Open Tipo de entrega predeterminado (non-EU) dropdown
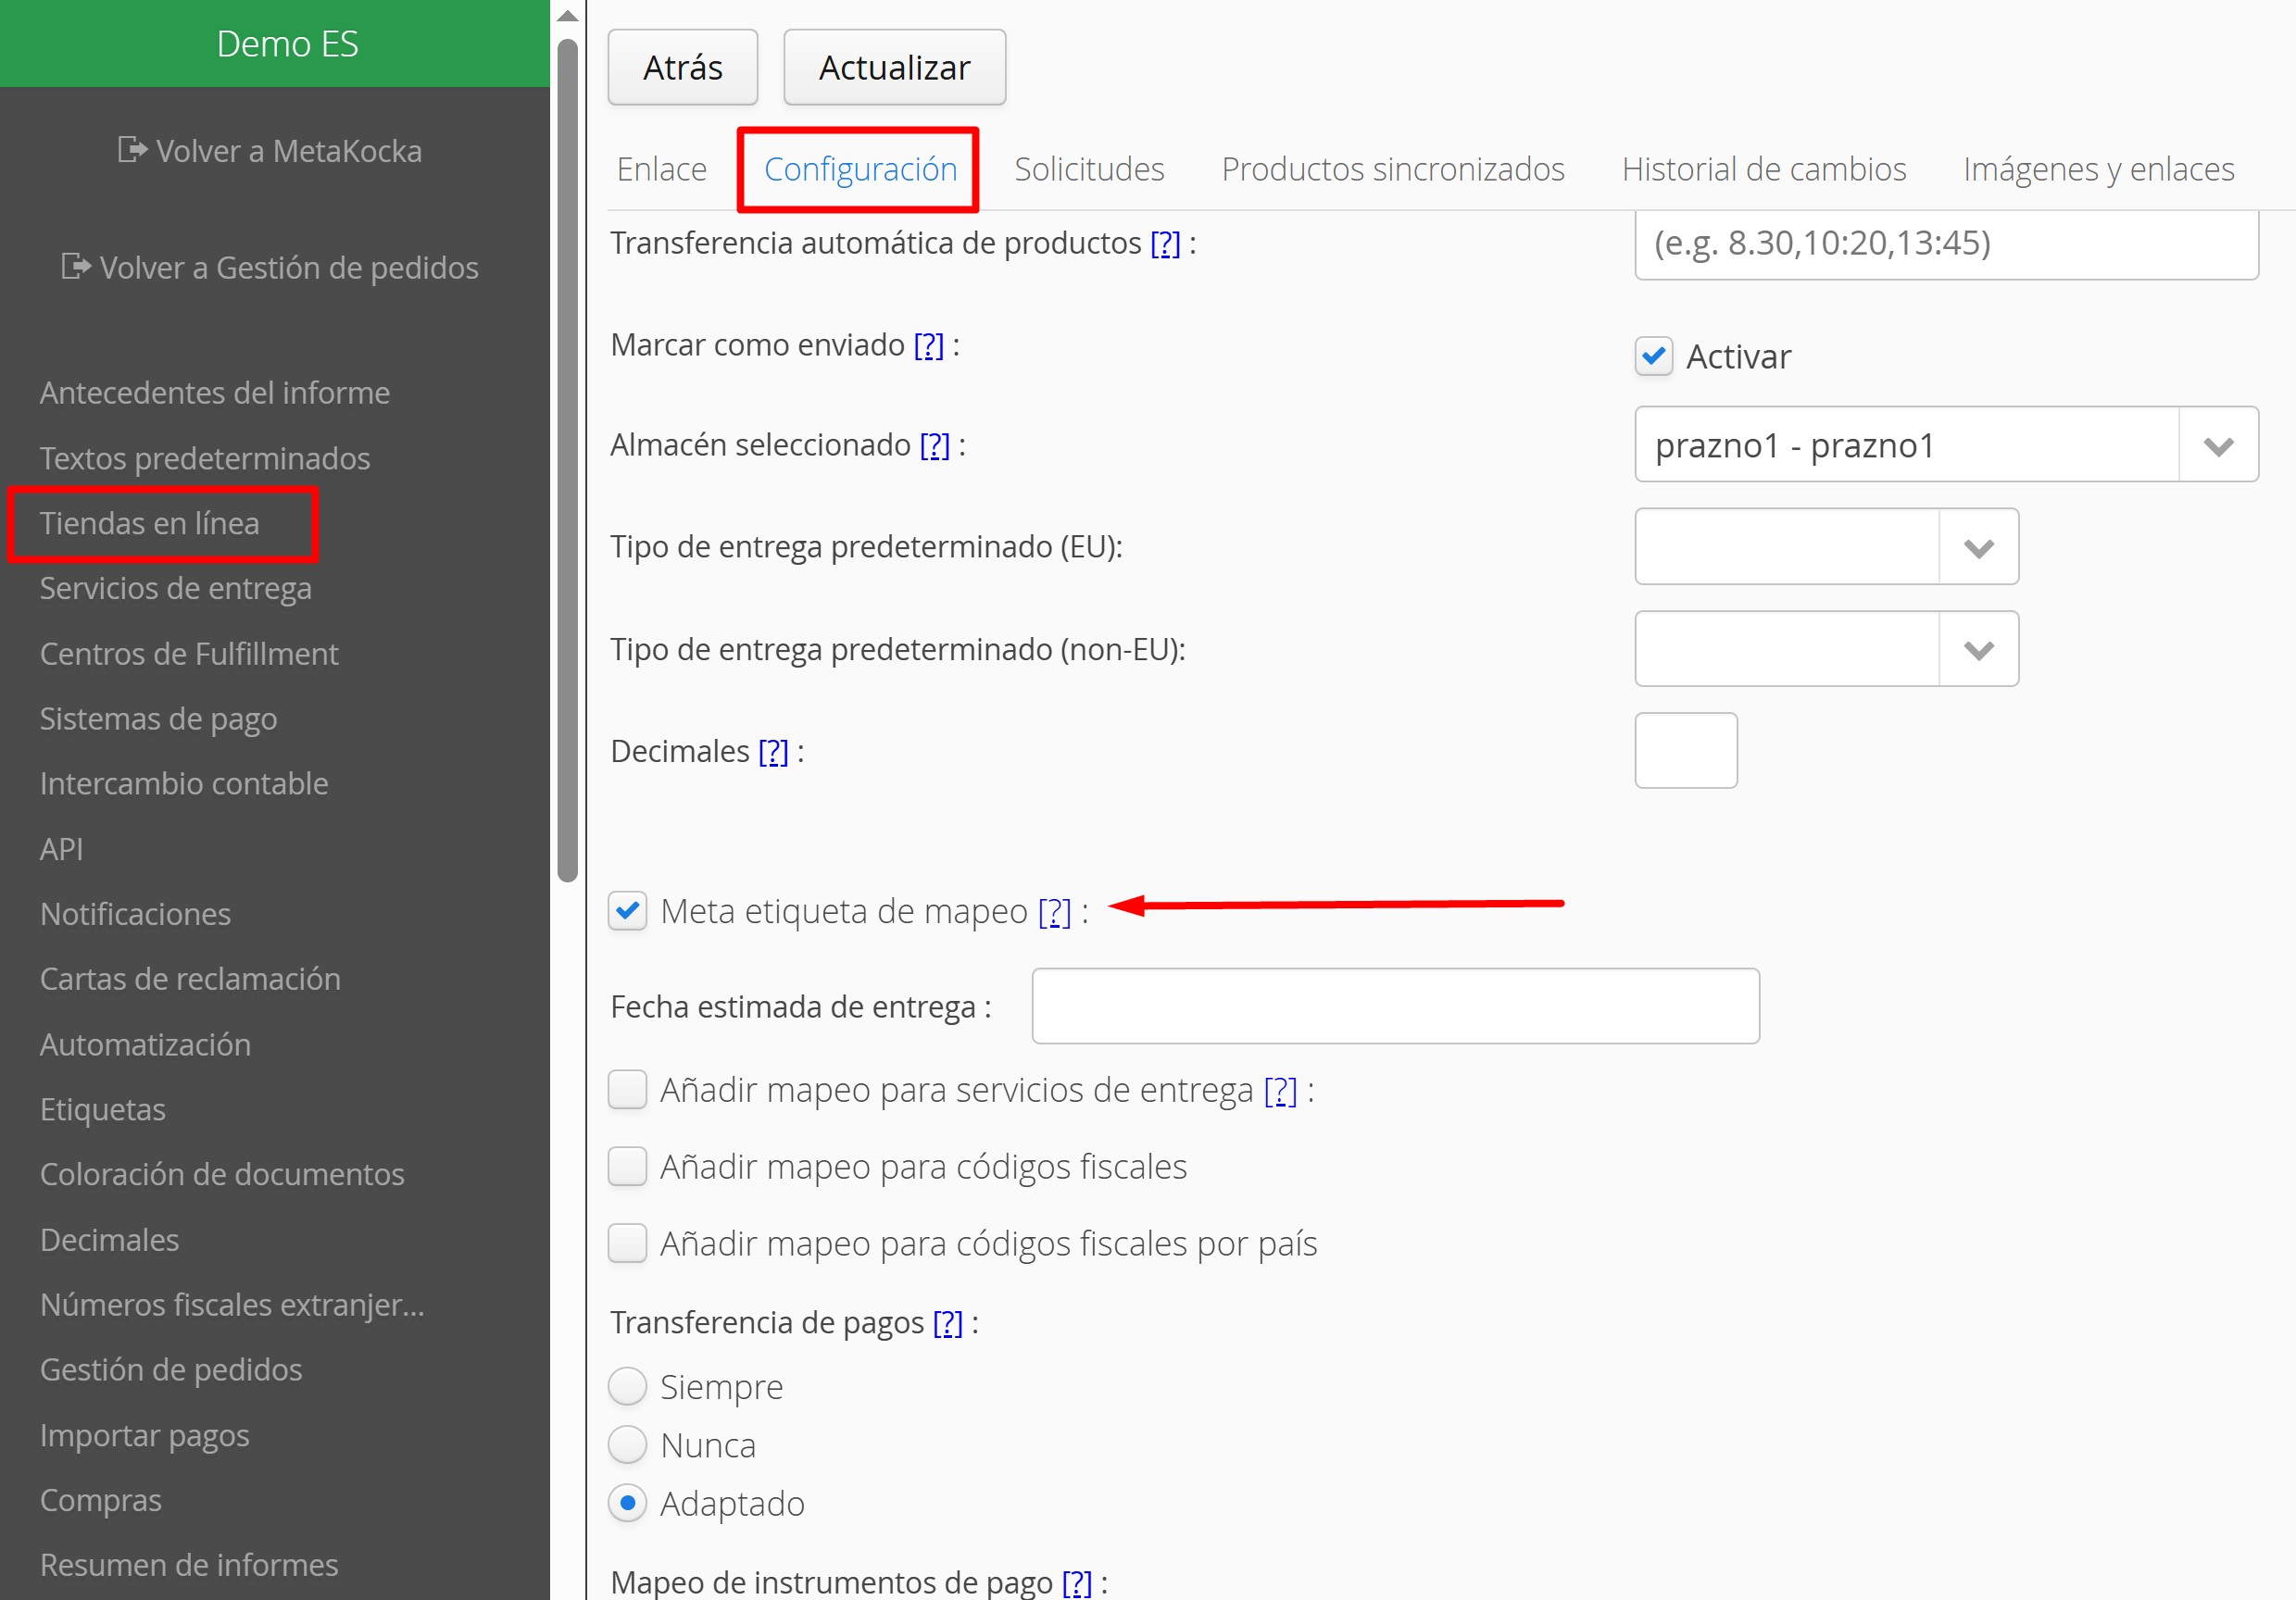This screenshot has height=1600, width=2296. [1977, 650]
